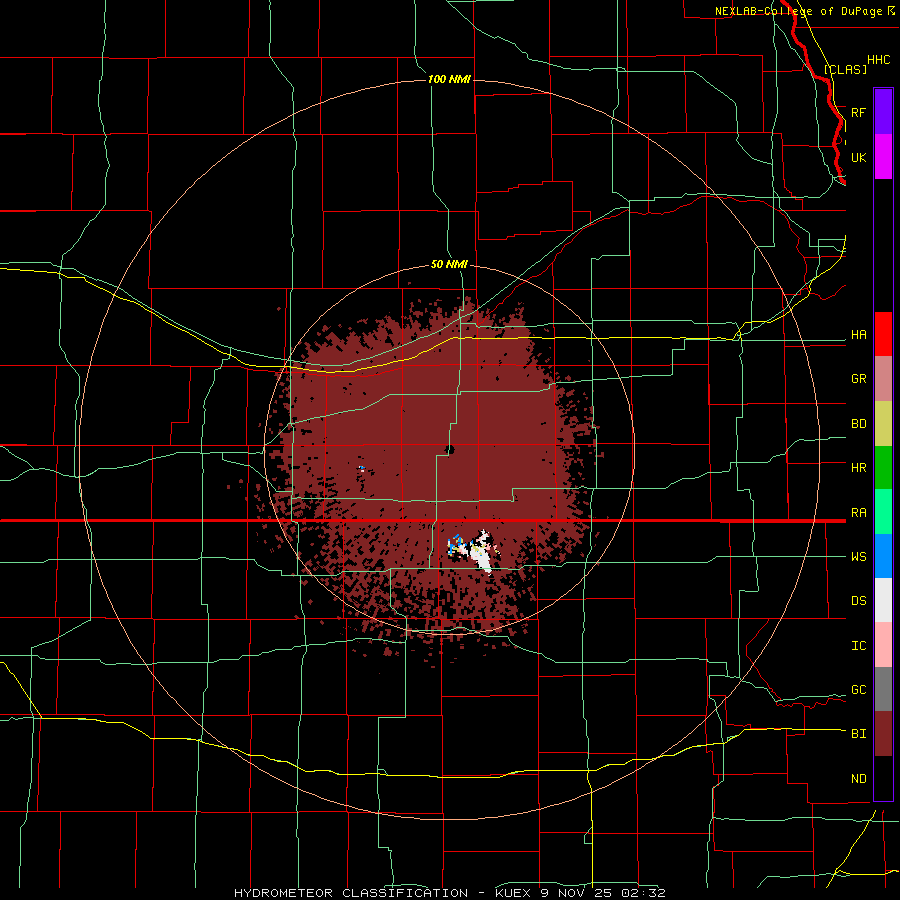Click the 'HHC' product label
This screenshot has height=900, width=900.
click(878, 60)
